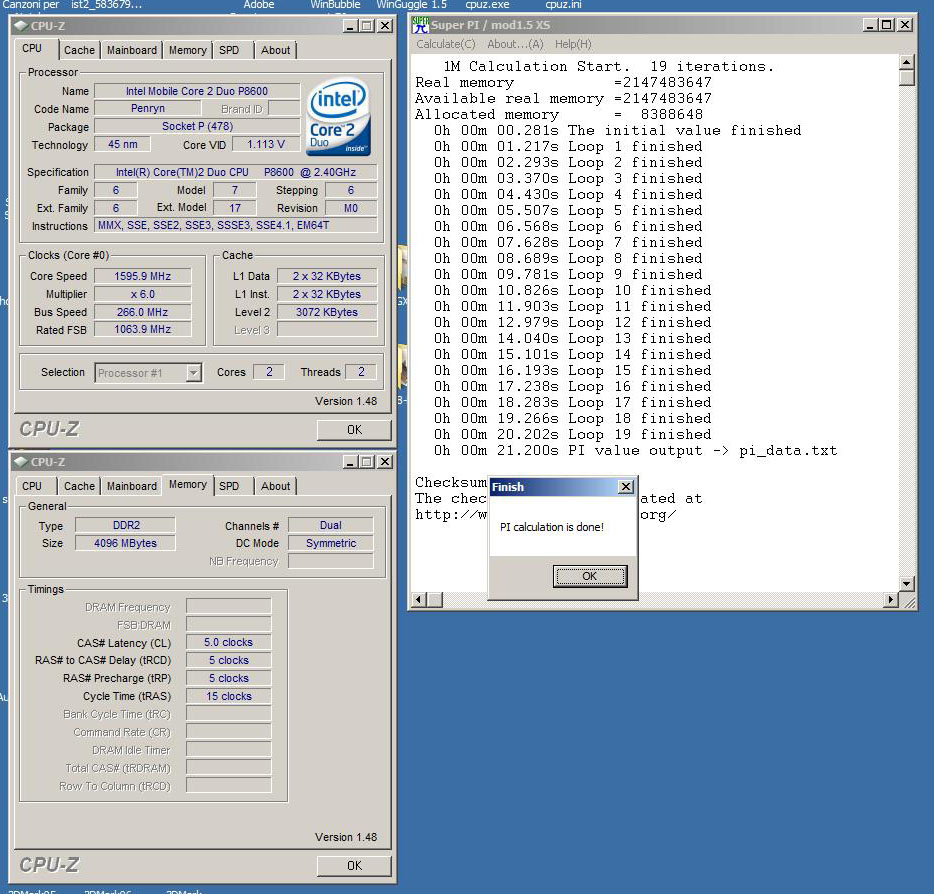Switch to Cache tab in top CPU-Z window
Viewport: 934px width, 894px height.
[80, 50]
